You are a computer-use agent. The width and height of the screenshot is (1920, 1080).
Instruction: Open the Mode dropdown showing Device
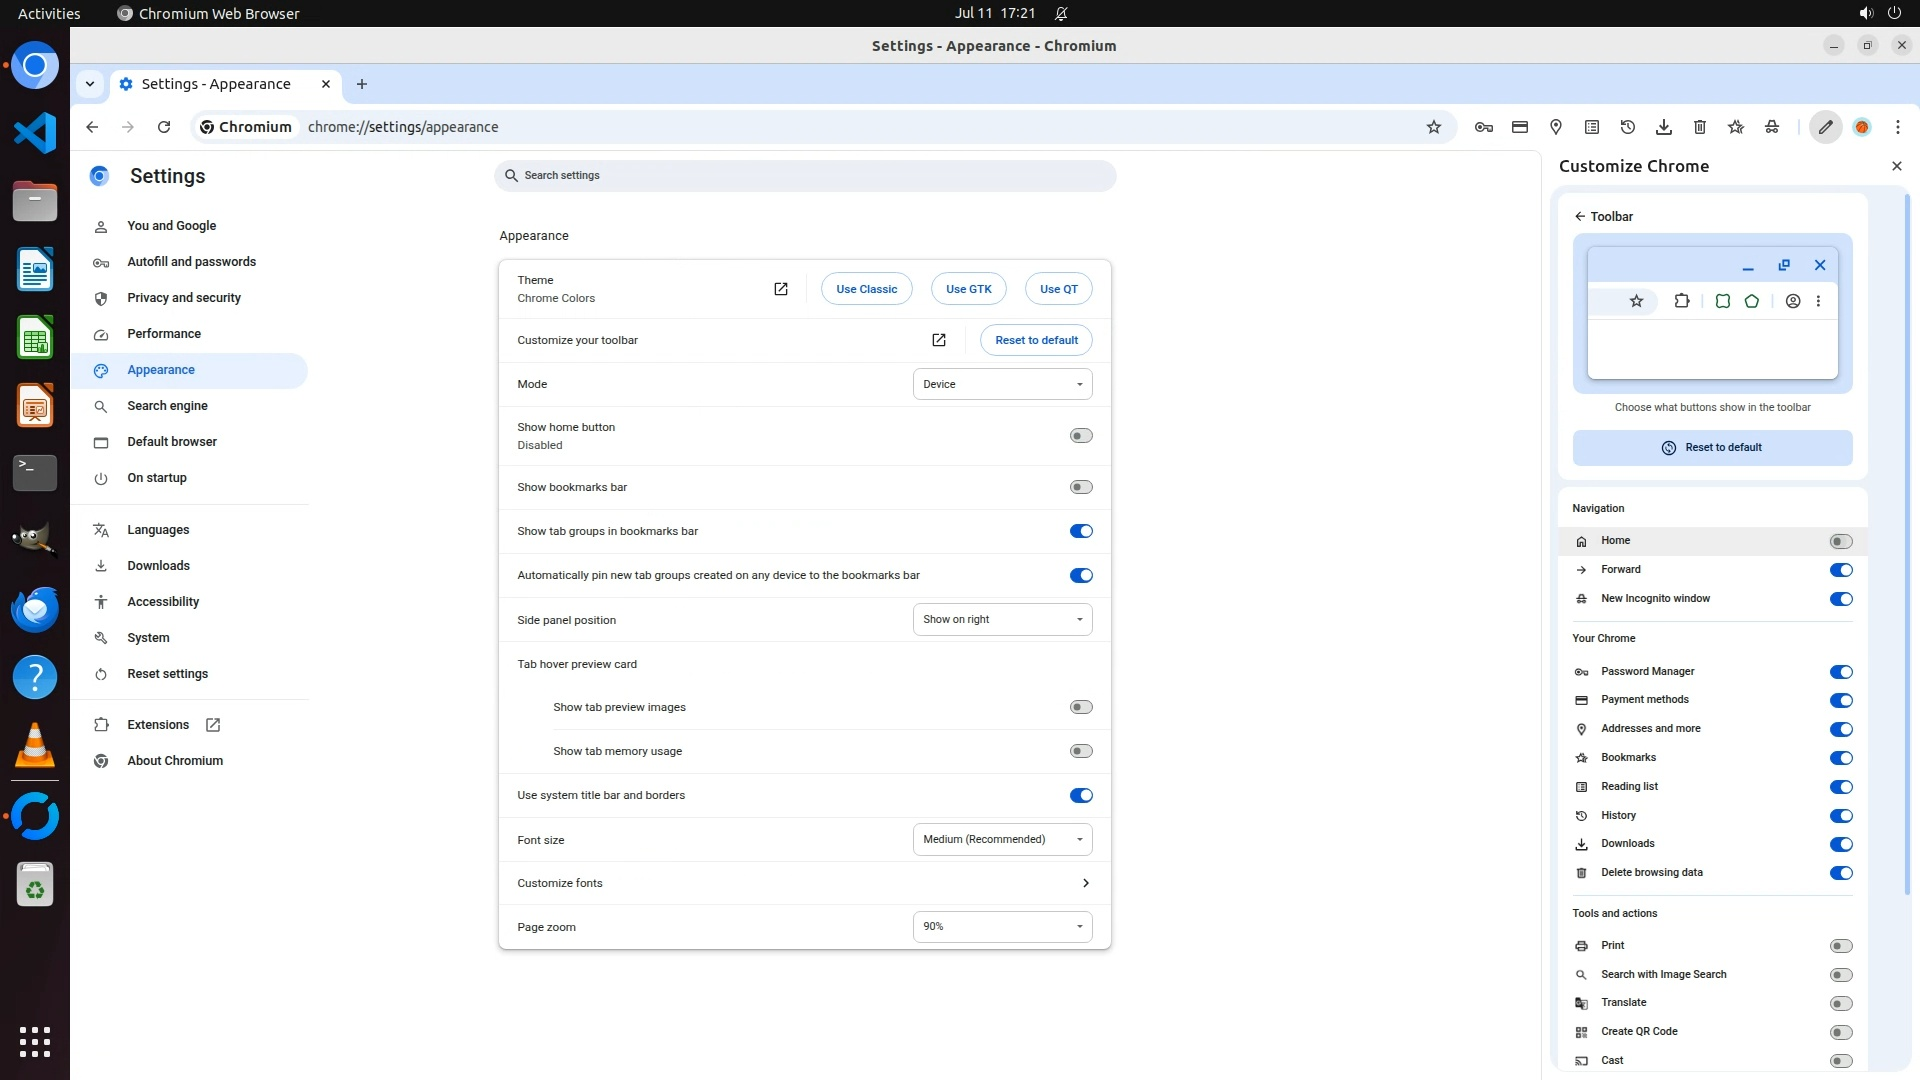pos(1002,384)
